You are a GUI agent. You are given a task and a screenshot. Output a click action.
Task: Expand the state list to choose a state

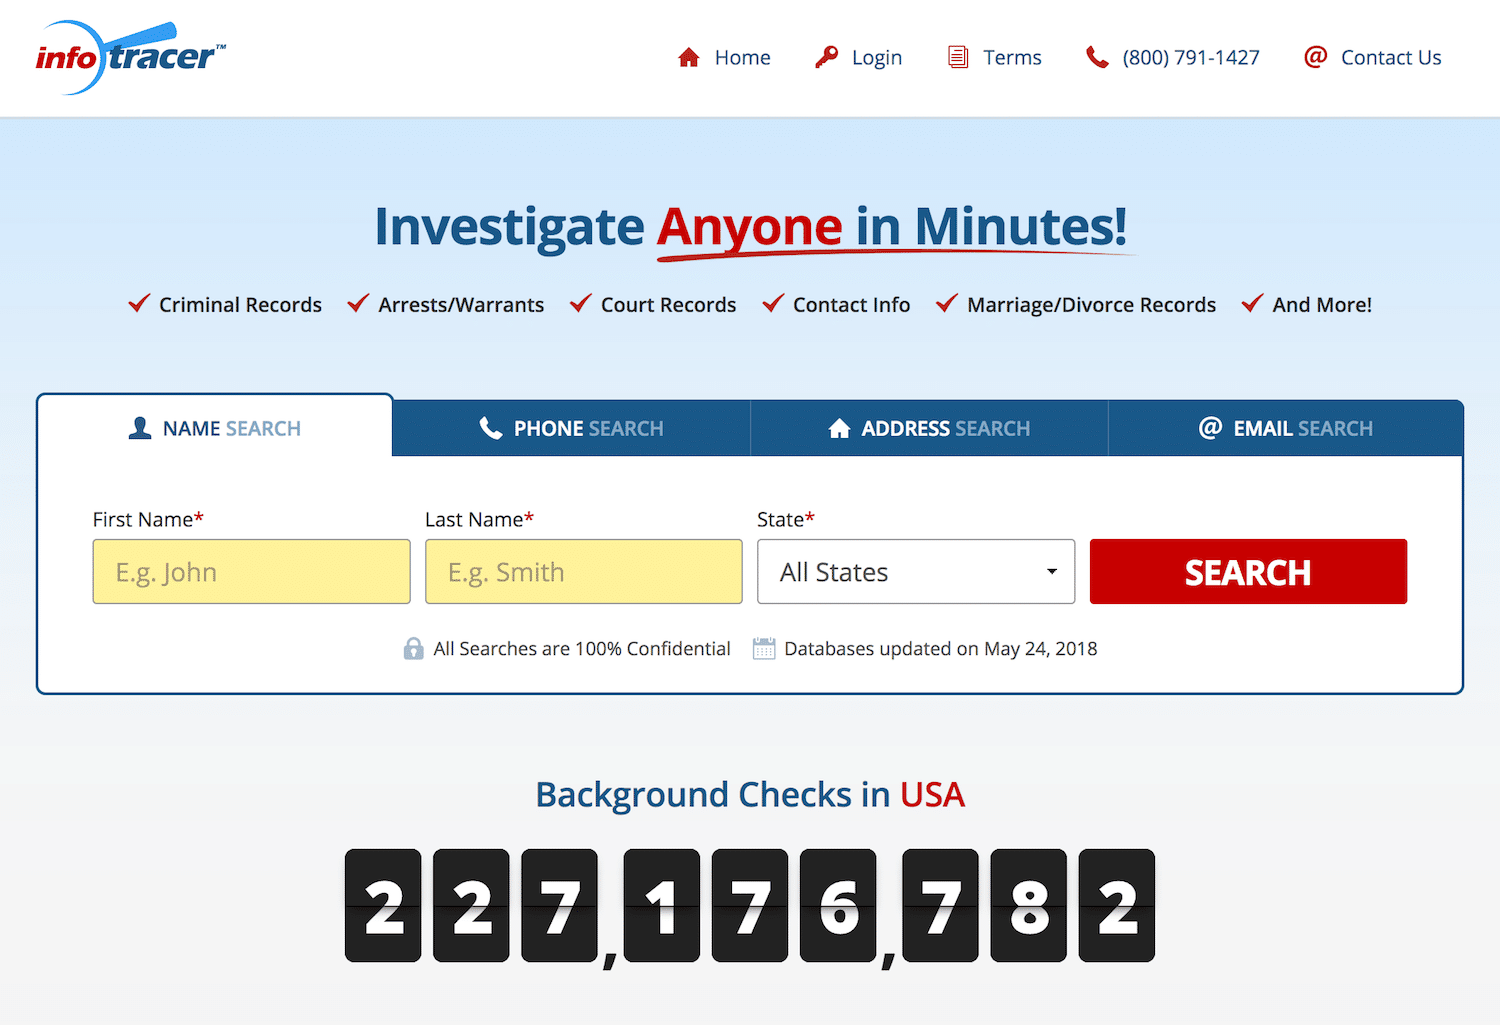pyautogui.click(x=915, y=571)
